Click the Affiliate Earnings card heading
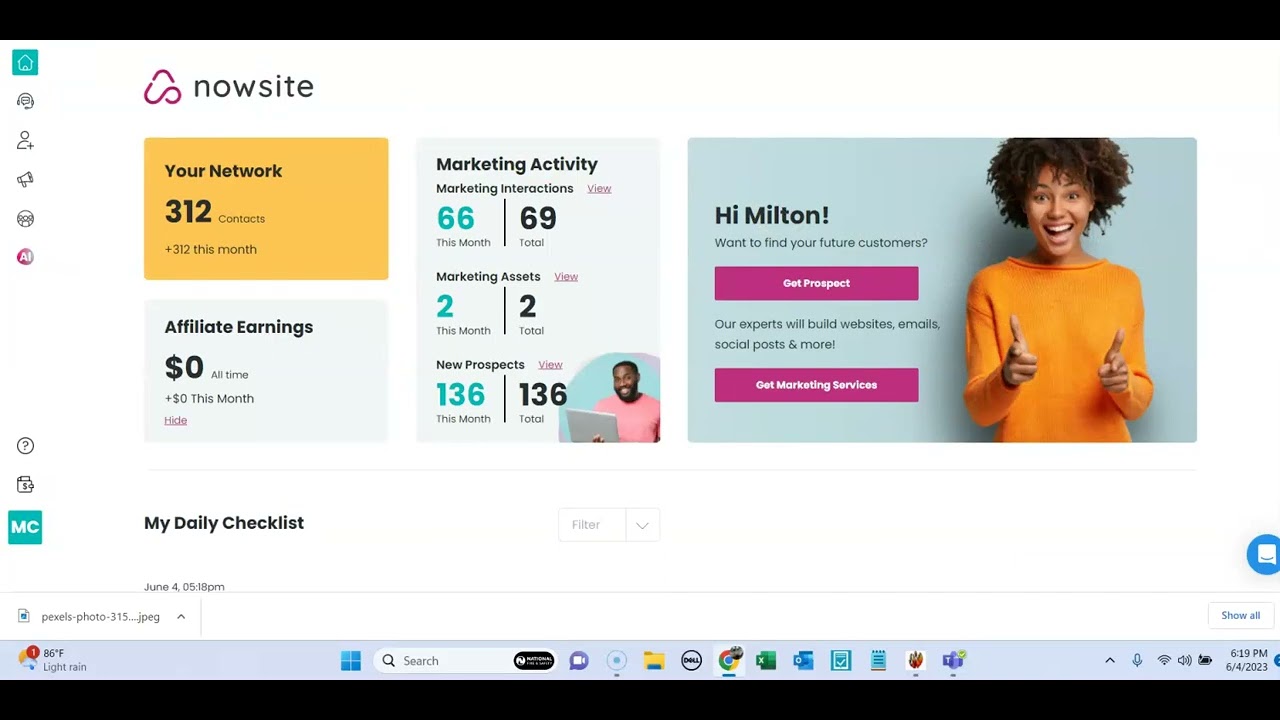Screen dimensions: 1280x720 (239, 327)
